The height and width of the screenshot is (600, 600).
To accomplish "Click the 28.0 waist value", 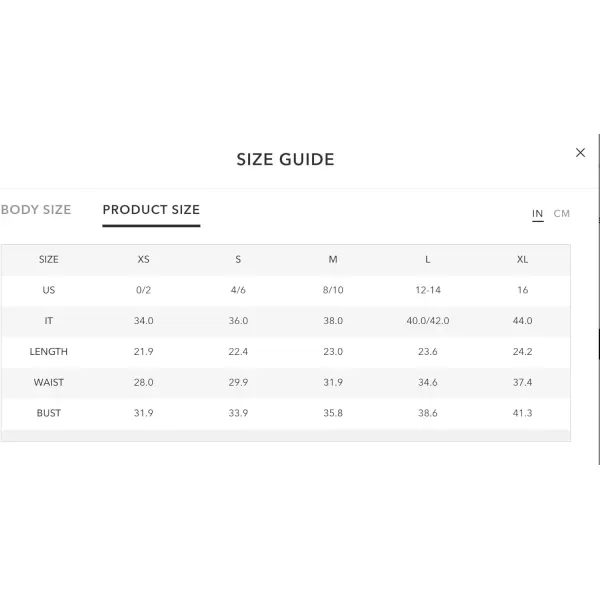I will (143, 382).
